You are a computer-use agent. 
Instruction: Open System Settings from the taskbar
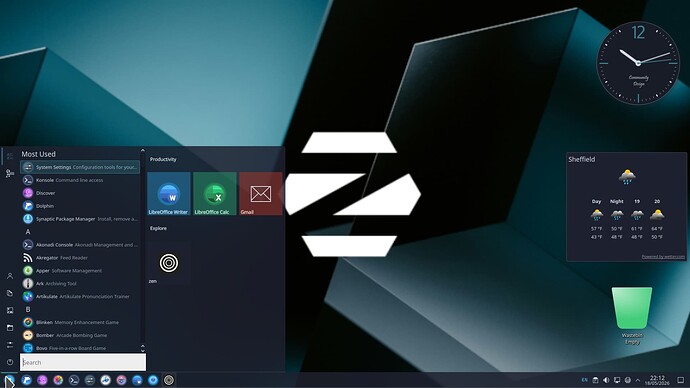point(90,380)
